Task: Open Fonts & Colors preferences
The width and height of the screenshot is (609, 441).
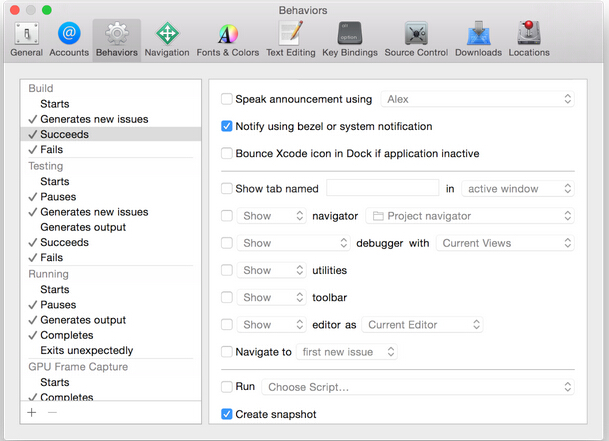Action: pos(228,38)
